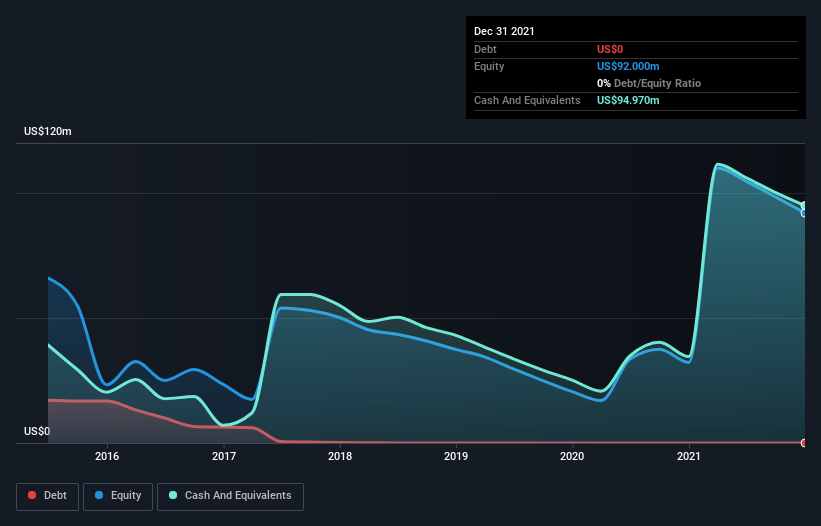Click the blue Equity endpoint marker
Screen dimensions: 821x526
804,213
